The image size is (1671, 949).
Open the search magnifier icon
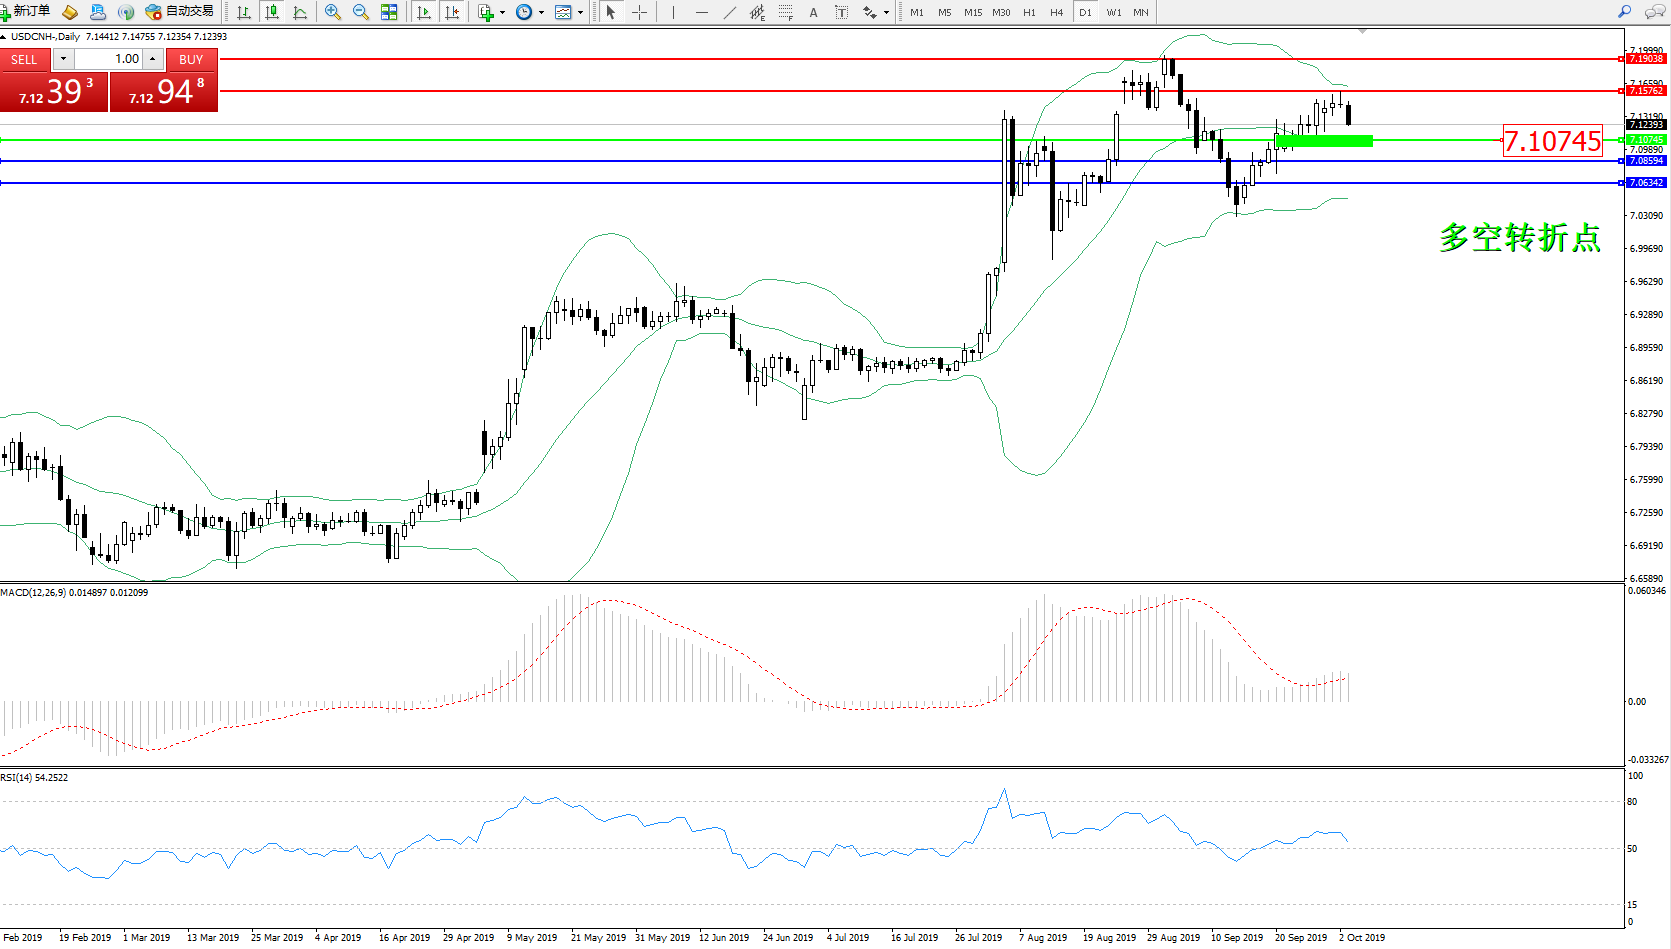[x=1625, y=12]
